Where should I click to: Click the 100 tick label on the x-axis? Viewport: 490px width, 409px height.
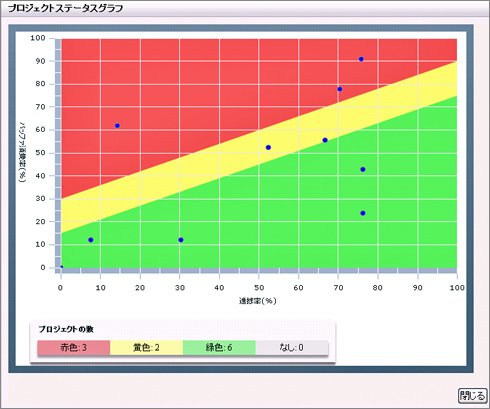(x=457, y=288)
